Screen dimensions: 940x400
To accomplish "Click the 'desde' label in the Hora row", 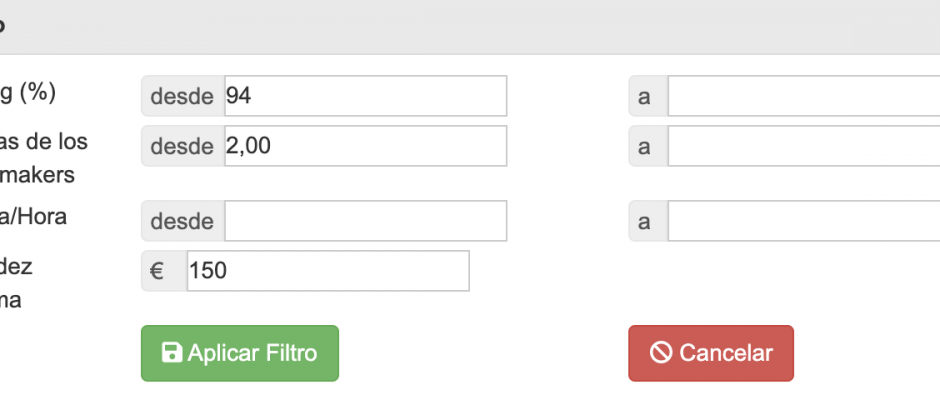I will click(183, 221).
